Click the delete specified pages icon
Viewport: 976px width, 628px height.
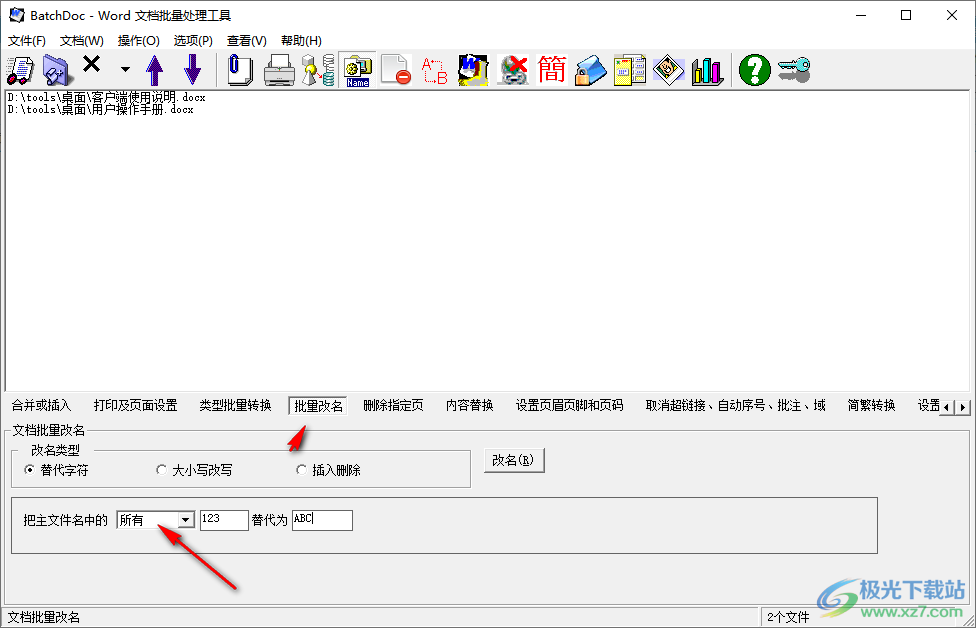pos(396,70)
